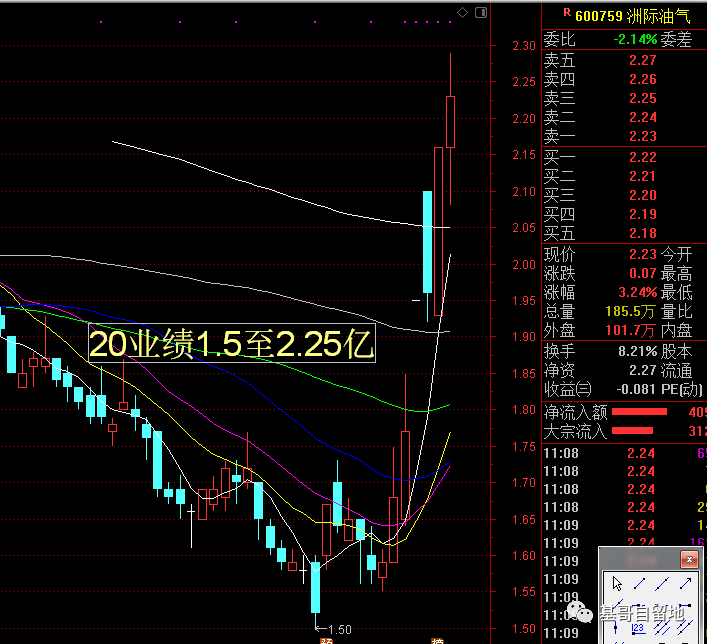Click the 委比 -2.14% value
This screenshot has height=644, width=707.
635,40
